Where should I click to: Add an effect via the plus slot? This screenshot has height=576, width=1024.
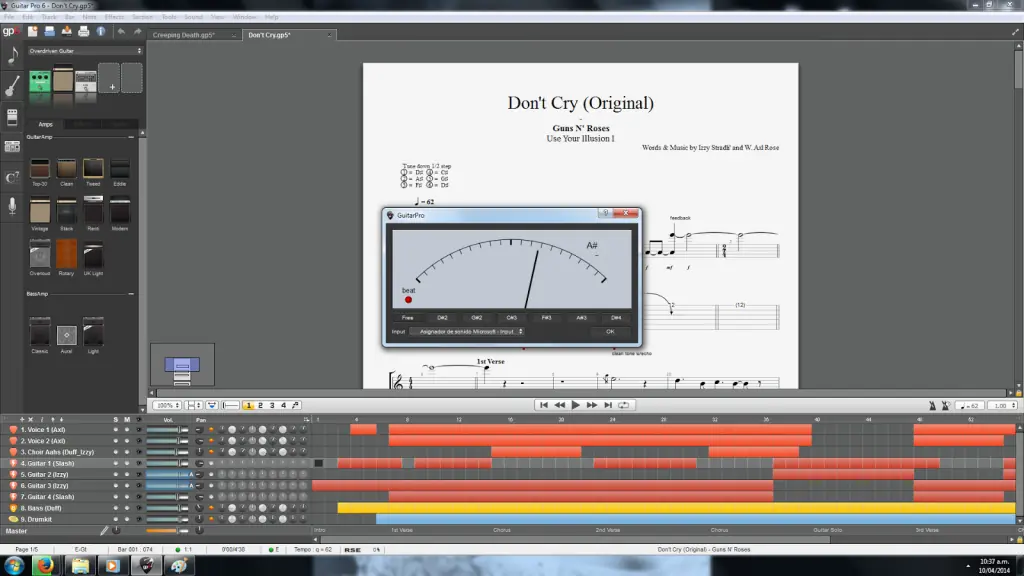click(x=110, y=79)
